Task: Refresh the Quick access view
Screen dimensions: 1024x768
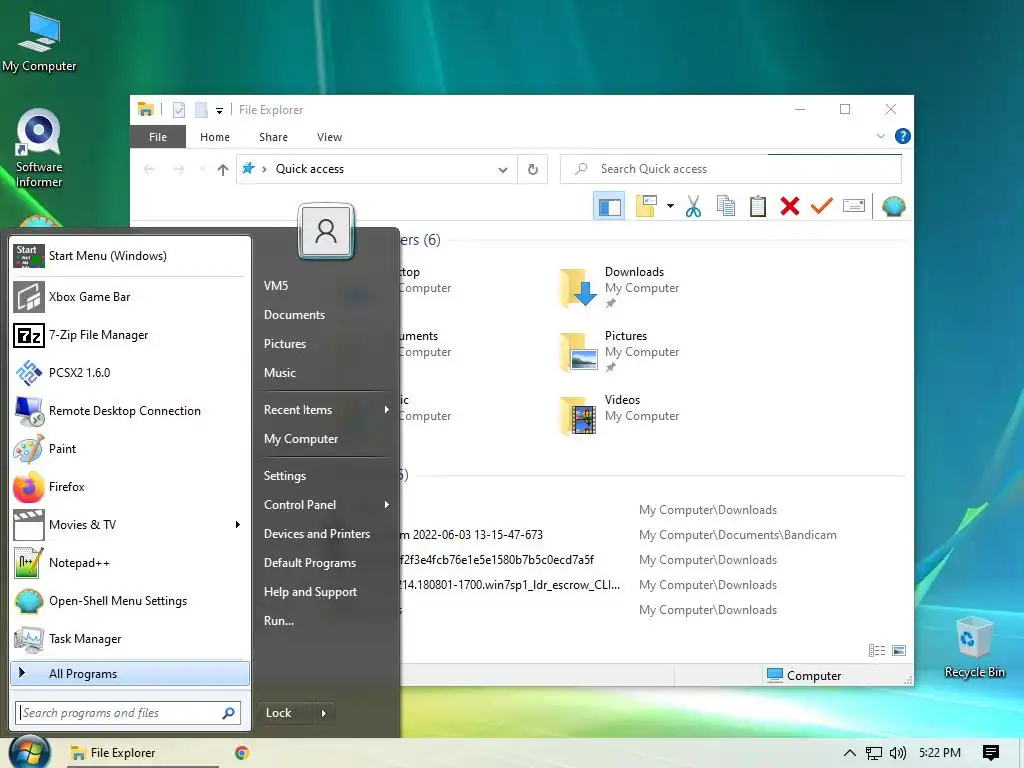Action: (x=533, y=170)
